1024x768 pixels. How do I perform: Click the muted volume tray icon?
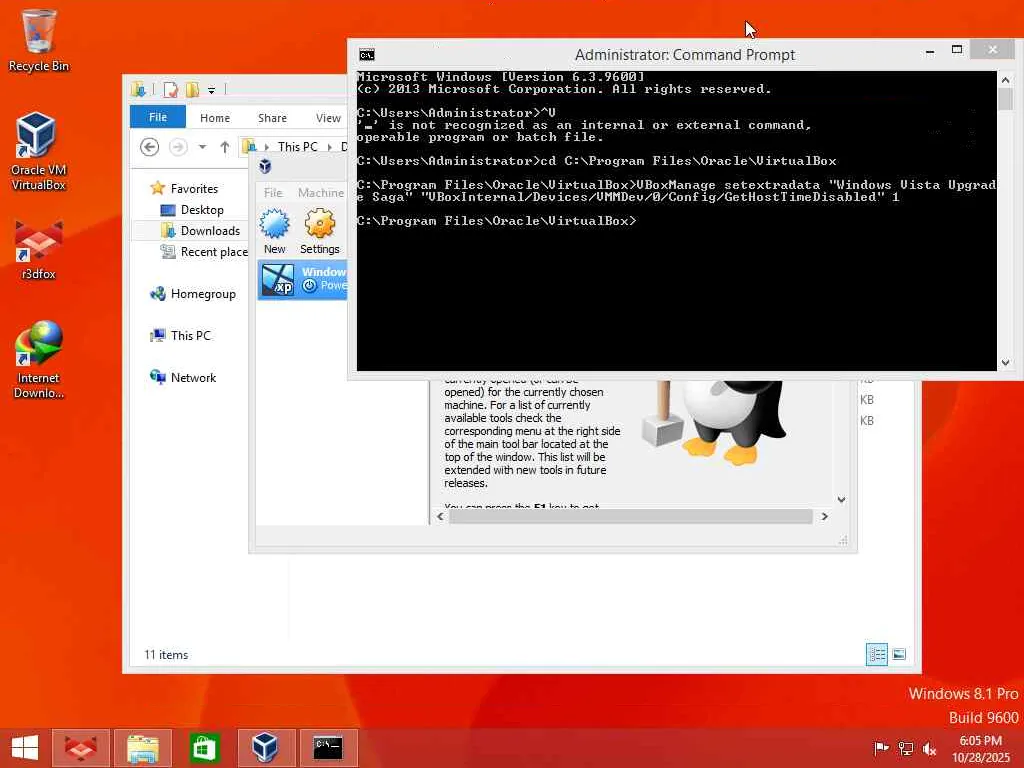pos(929,748)
